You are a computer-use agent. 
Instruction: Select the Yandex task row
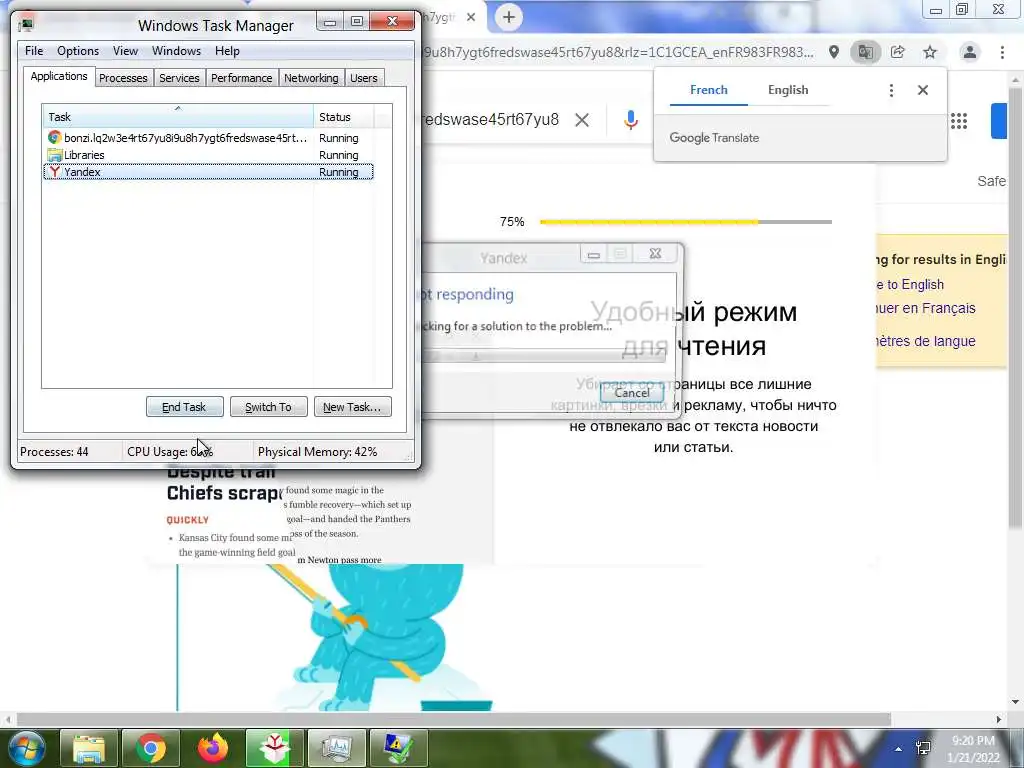[208, 172]
